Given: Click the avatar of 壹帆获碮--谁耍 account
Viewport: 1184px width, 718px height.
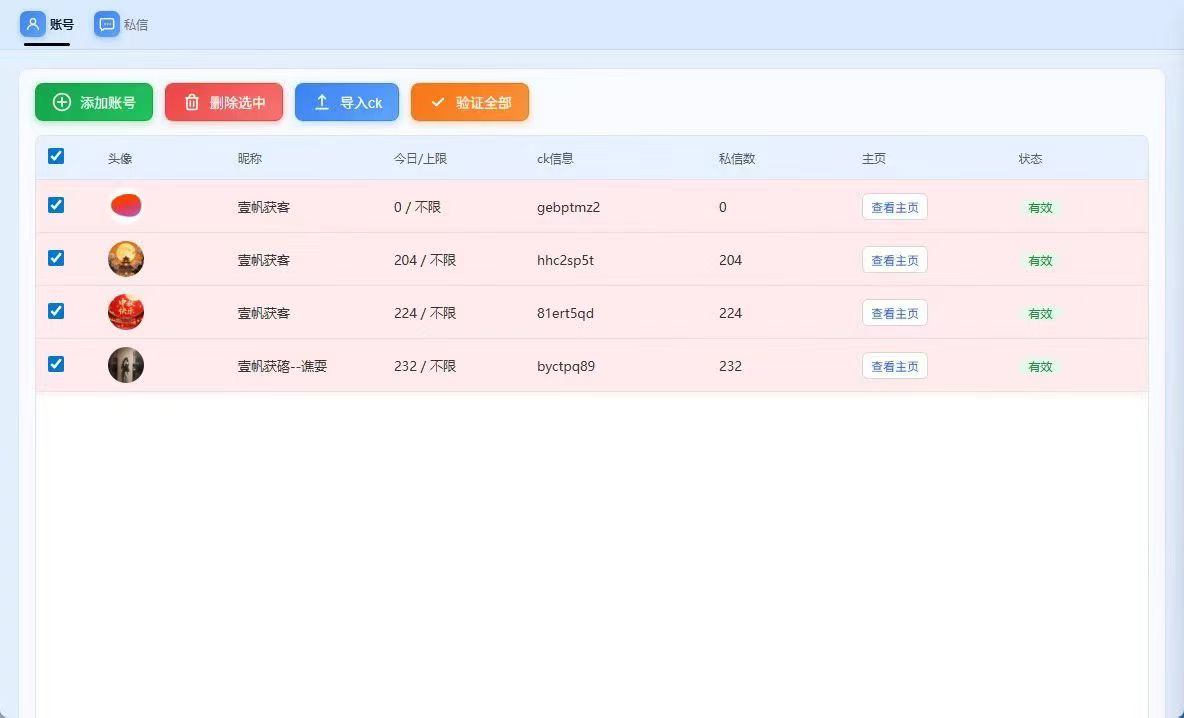Looking at the screenshot, I should [x=126, y=364].
